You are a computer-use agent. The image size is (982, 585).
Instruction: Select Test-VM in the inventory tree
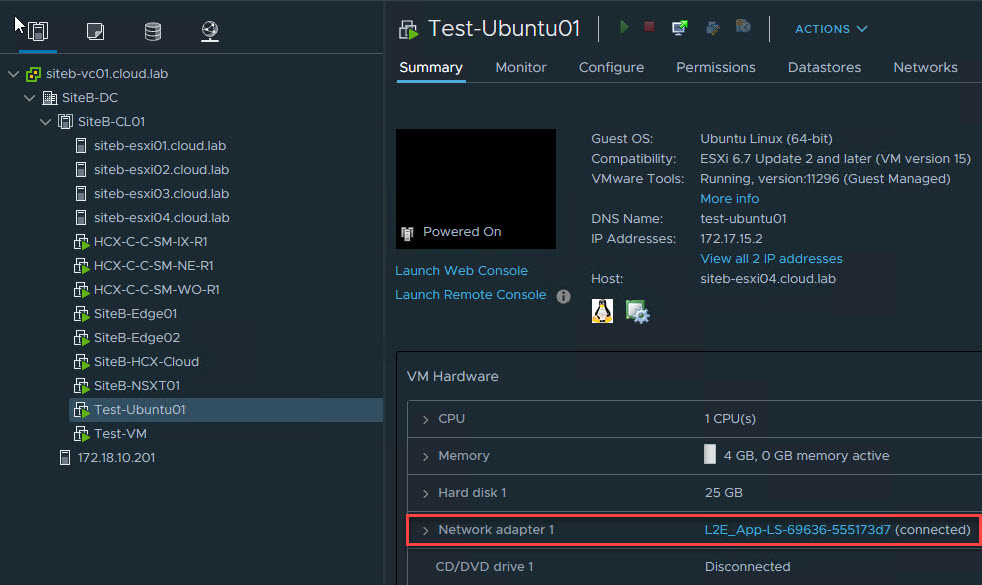click(120, 434)
